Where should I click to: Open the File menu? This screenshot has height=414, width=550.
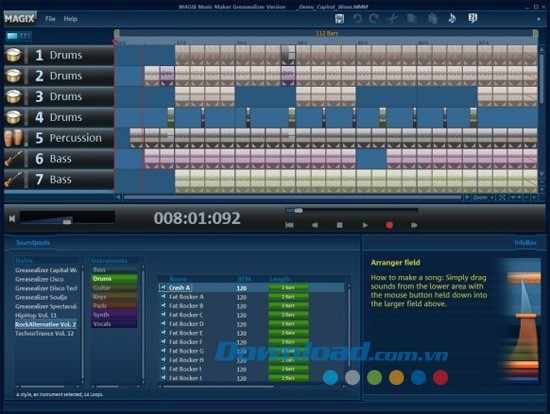[50, 19]
